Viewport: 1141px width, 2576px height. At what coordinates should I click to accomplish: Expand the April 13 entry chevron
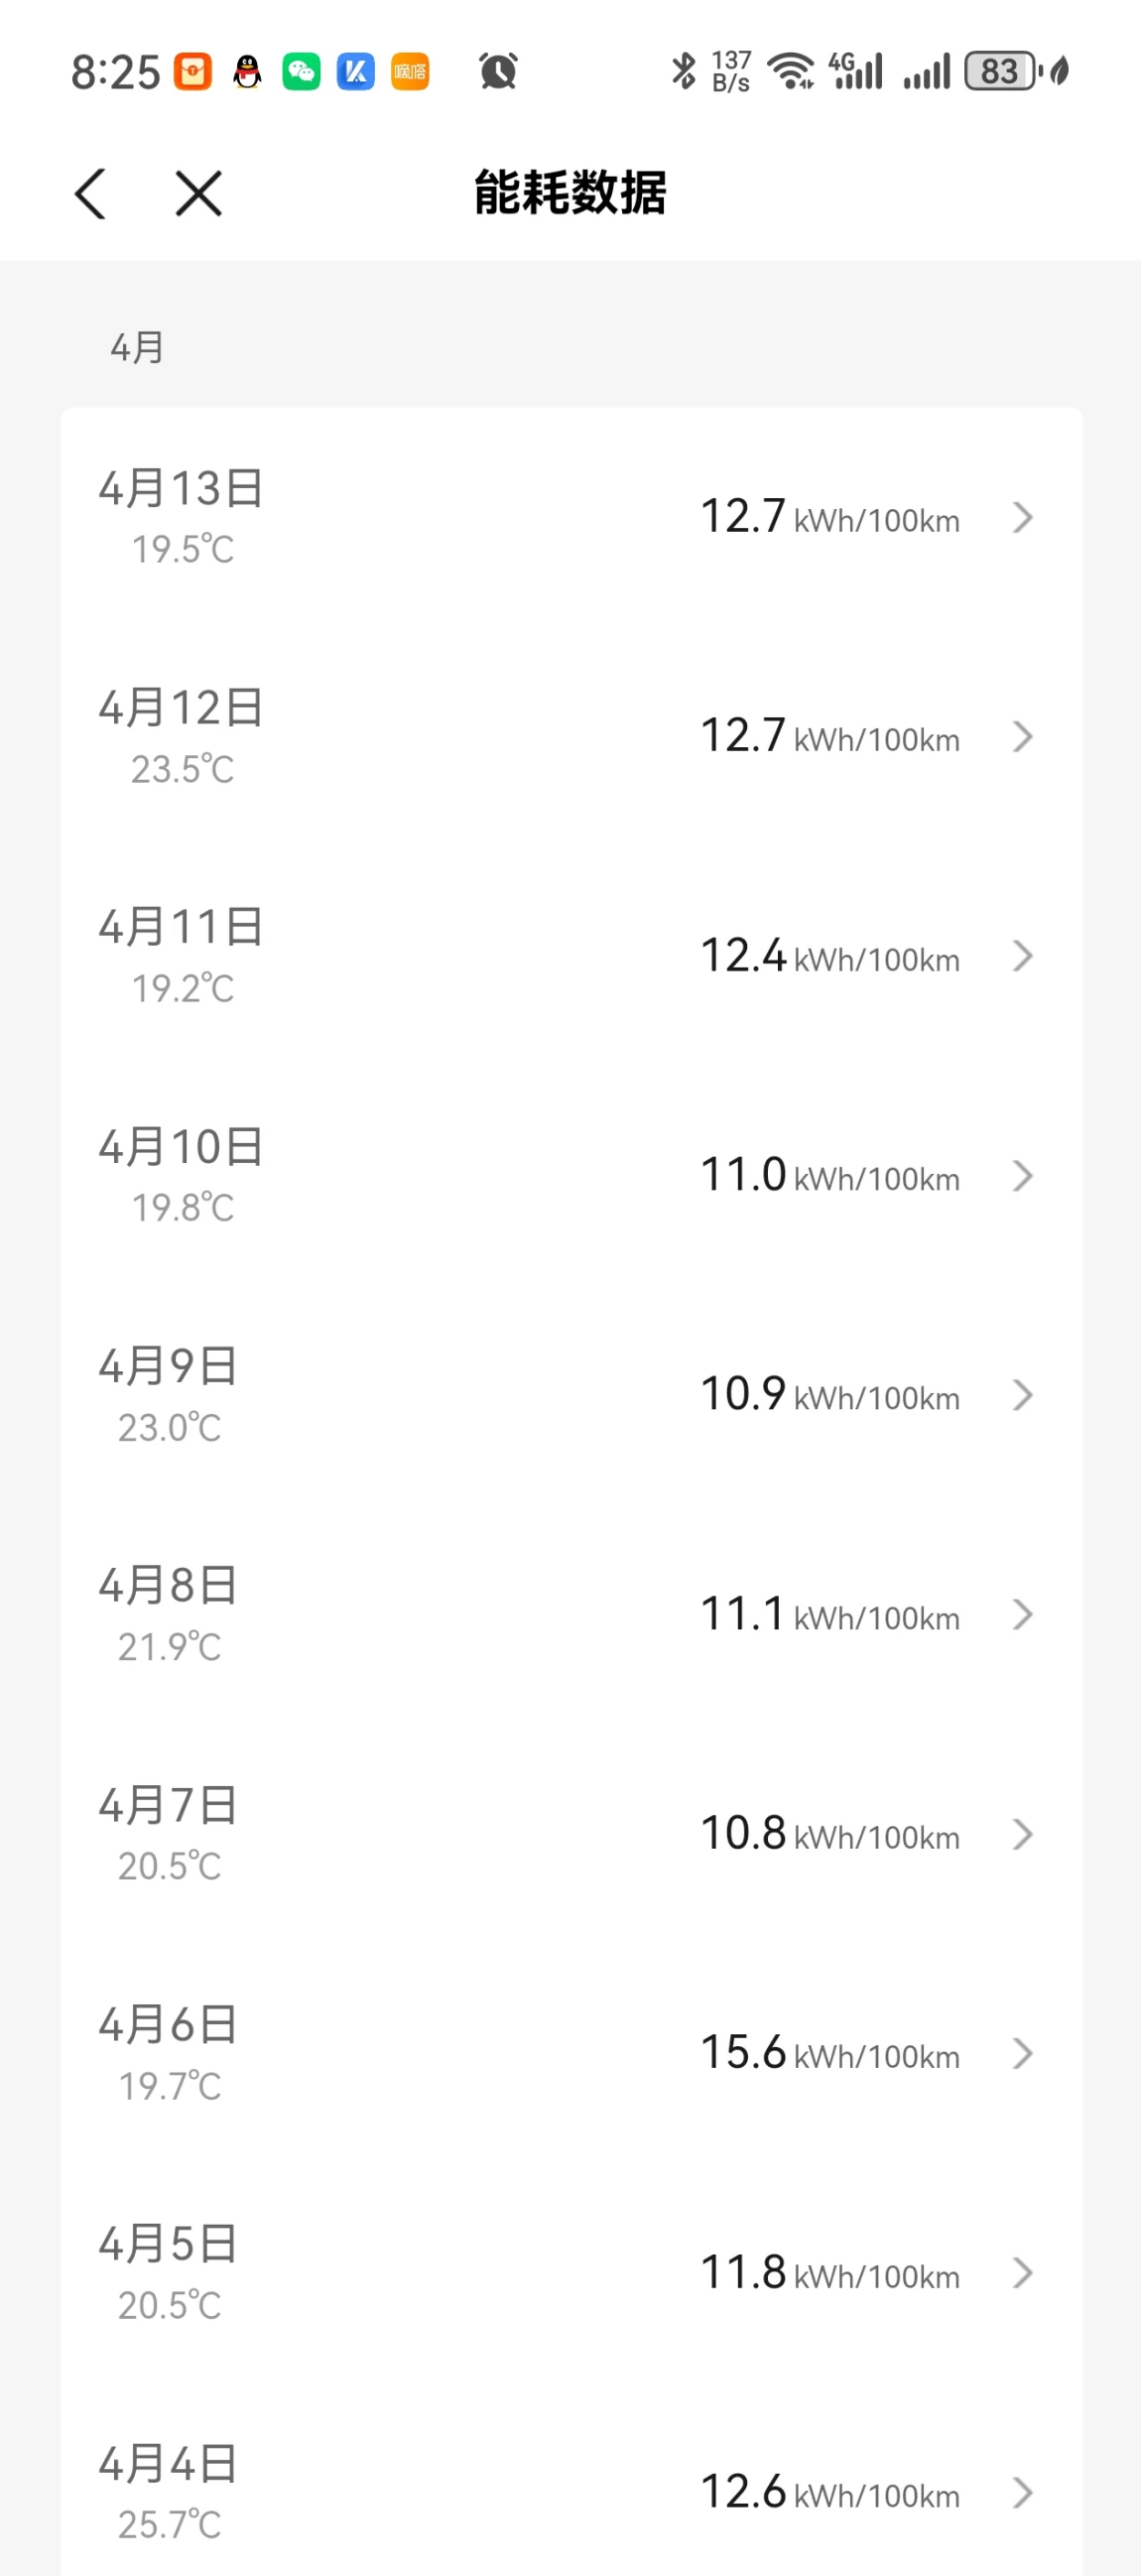pyautogui.click(x=1021, y=518)
